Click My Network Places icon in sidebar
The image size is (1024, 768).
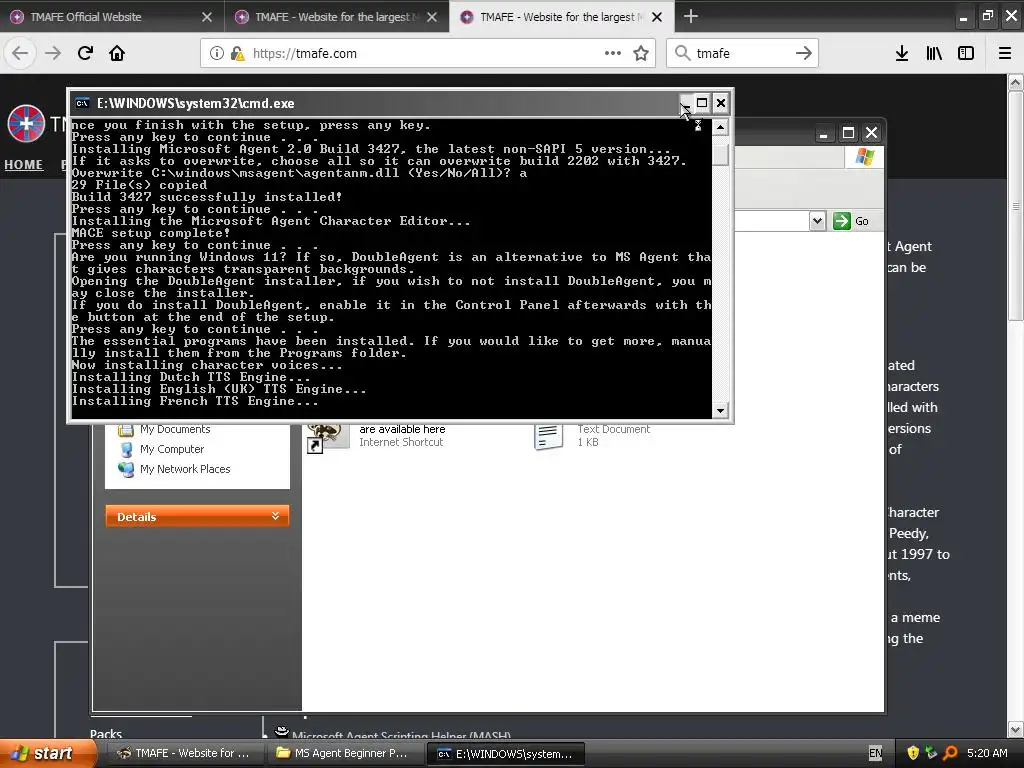click(x=126, y=469)
